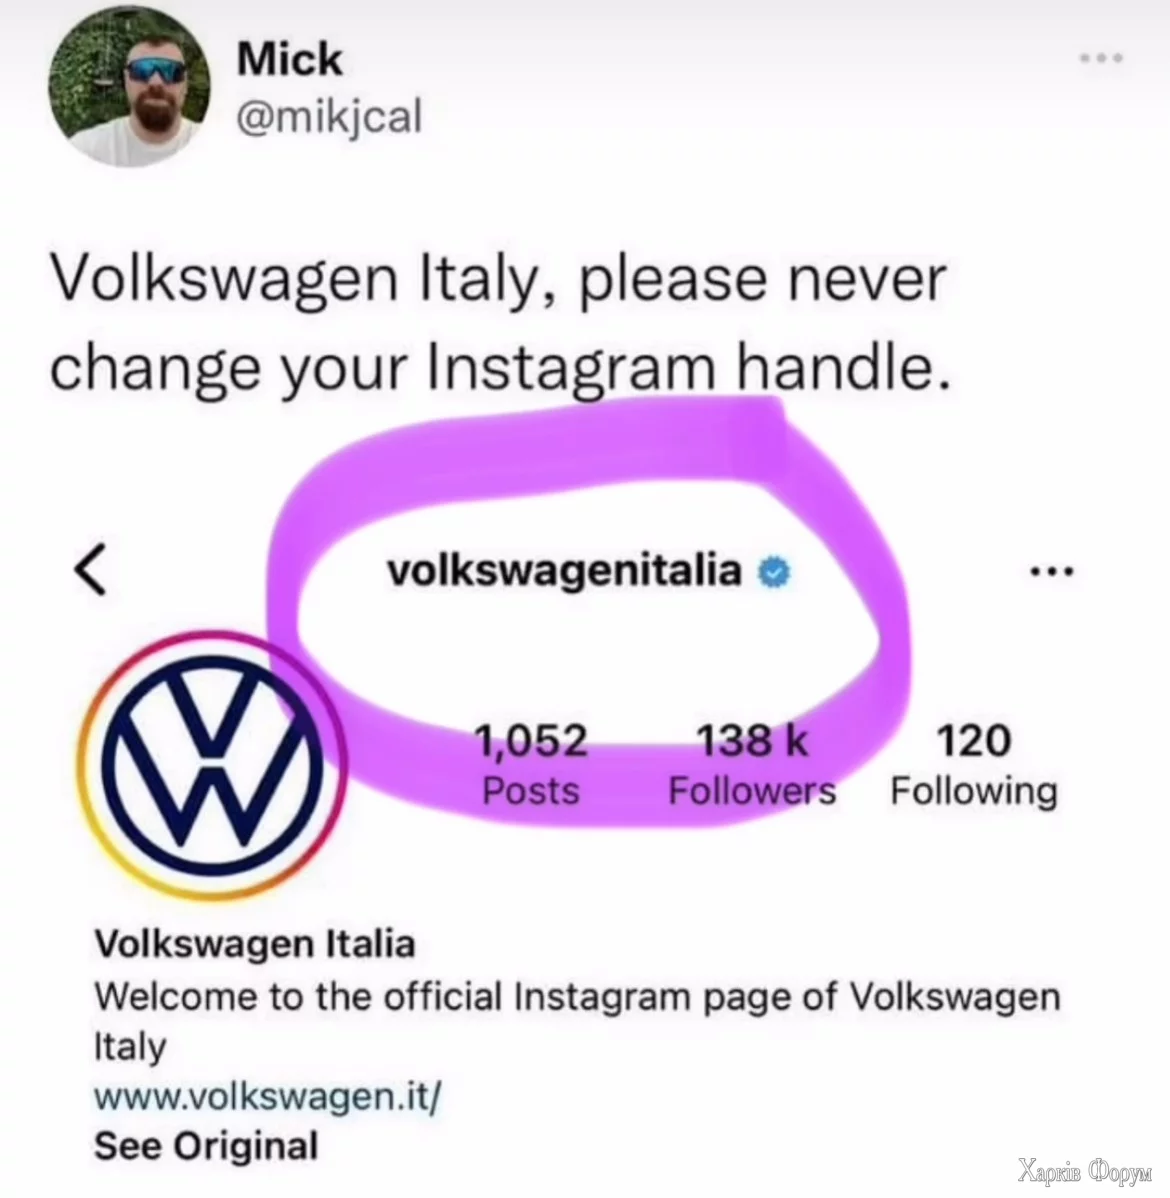This screenshot has width=1170, height=1198.
Task: Open the Volkswagen logo story ring
Action: (212, 763)
